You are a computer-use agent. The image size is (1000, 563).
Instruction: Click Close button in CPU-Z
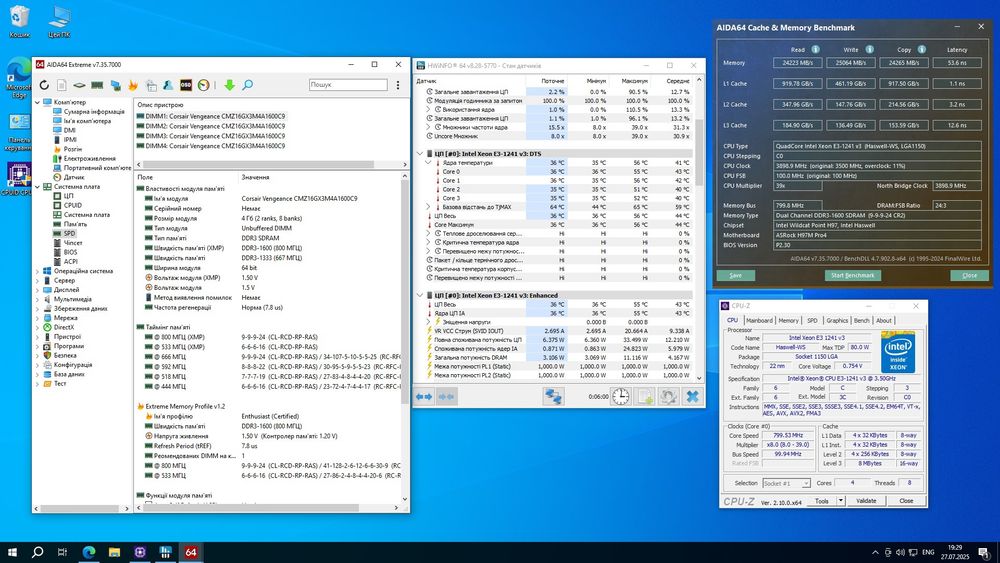pyautogui.click(x=906, y=501)
